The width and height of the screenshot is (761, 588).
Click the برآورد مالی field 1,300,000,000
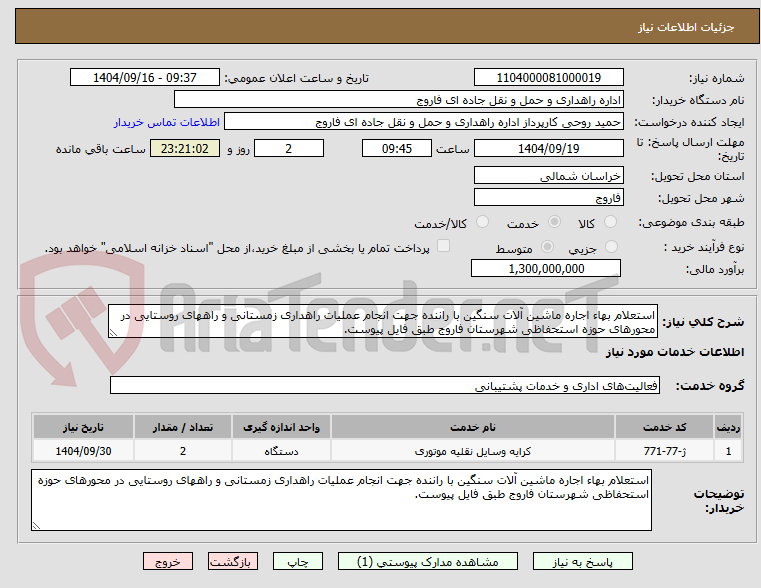(x=546, y=268)
